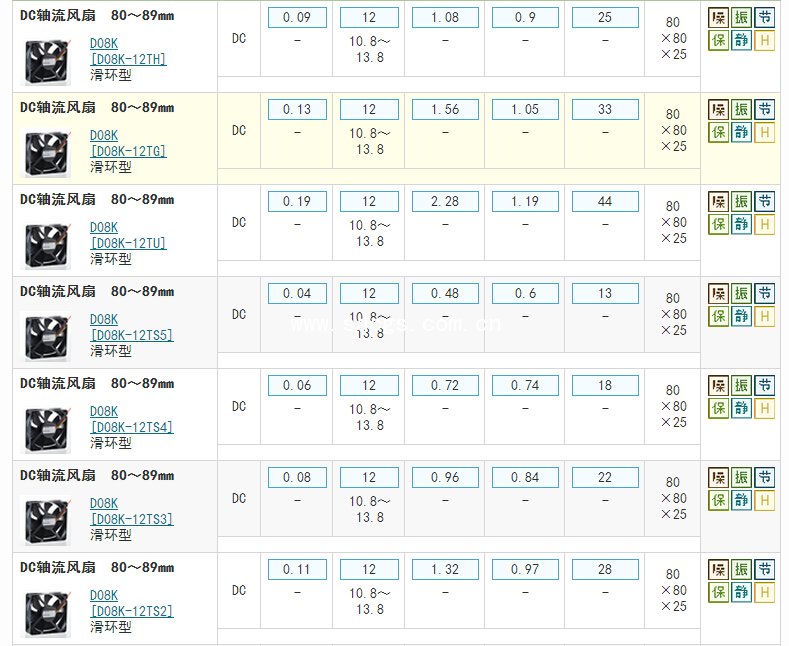Click the 1.56 power value cell

pyautogui.click(x=445, y=110)
